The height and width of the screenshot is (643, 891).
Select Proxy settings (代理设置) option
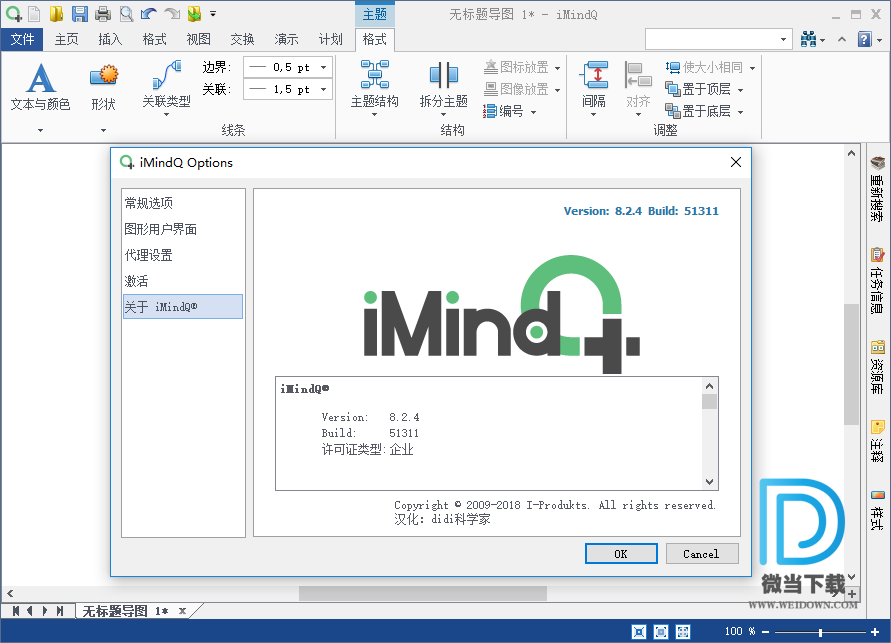182,255
